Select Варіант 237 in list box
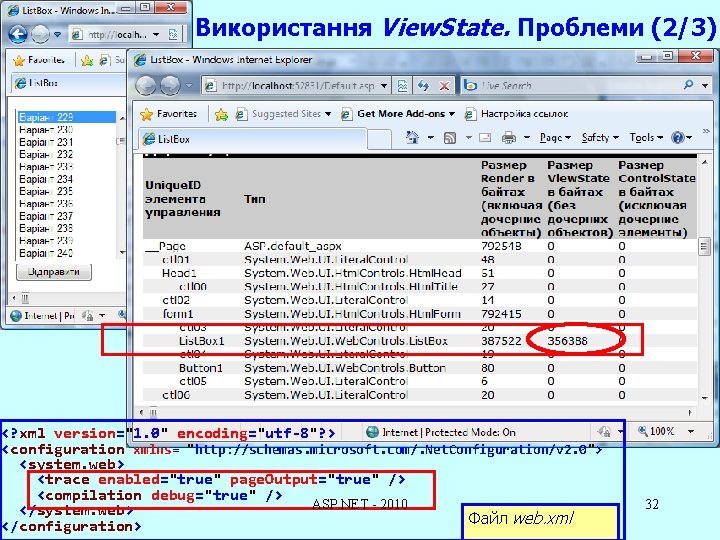This screenshot has width=720, height=540. (x=67, y=216)
